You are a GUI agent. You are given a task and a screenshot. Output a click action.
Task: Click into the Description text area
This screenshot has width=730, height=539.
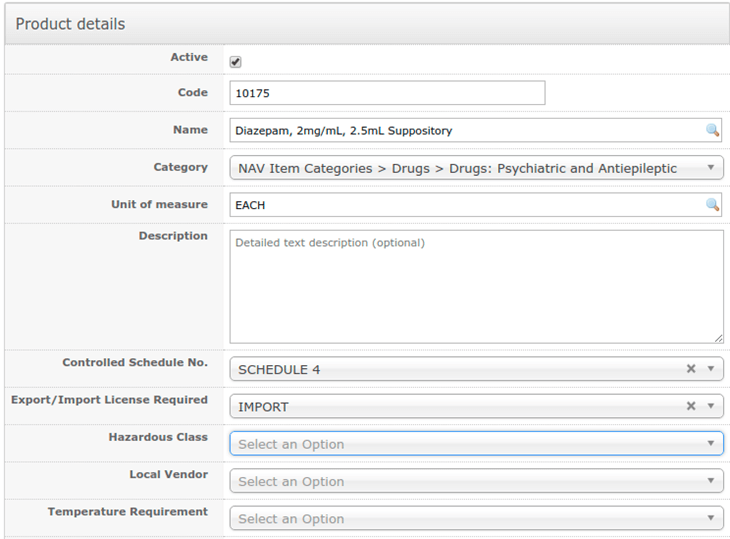coord(476,287)
